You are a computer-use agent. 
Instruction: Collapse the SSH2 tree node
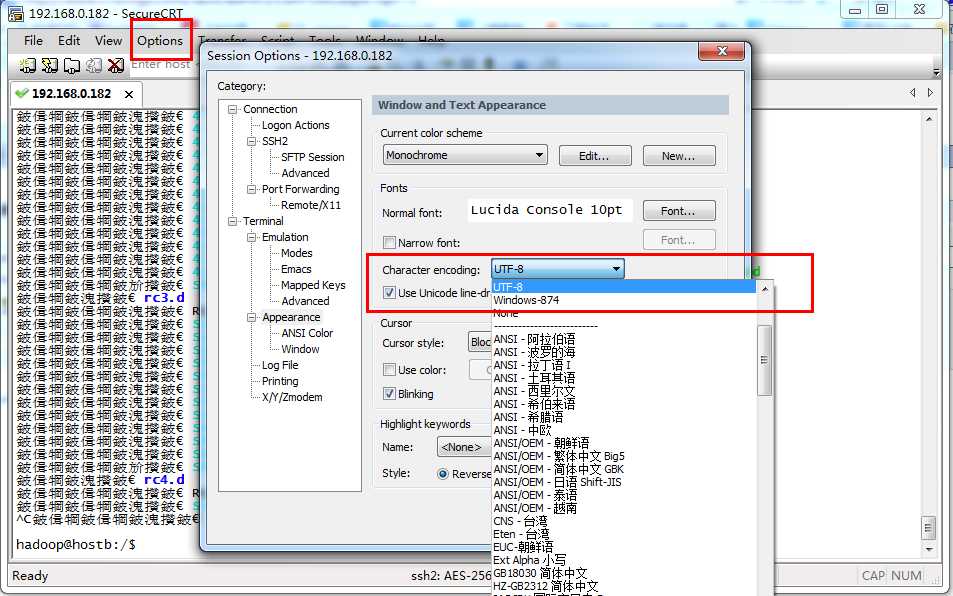coord(251,142)
